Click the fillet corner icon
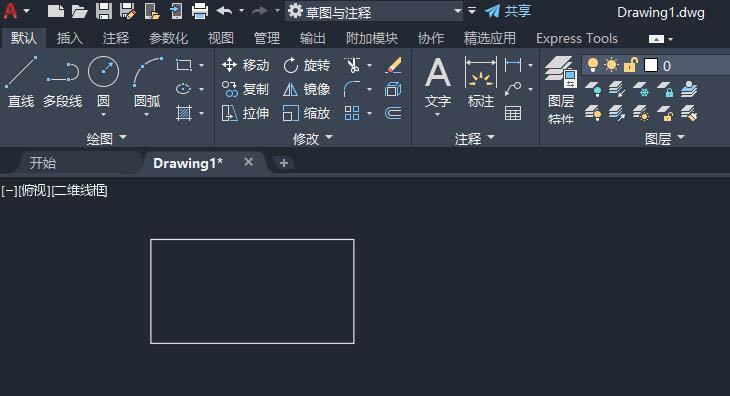The image size is (730, 396). (352, 89)
